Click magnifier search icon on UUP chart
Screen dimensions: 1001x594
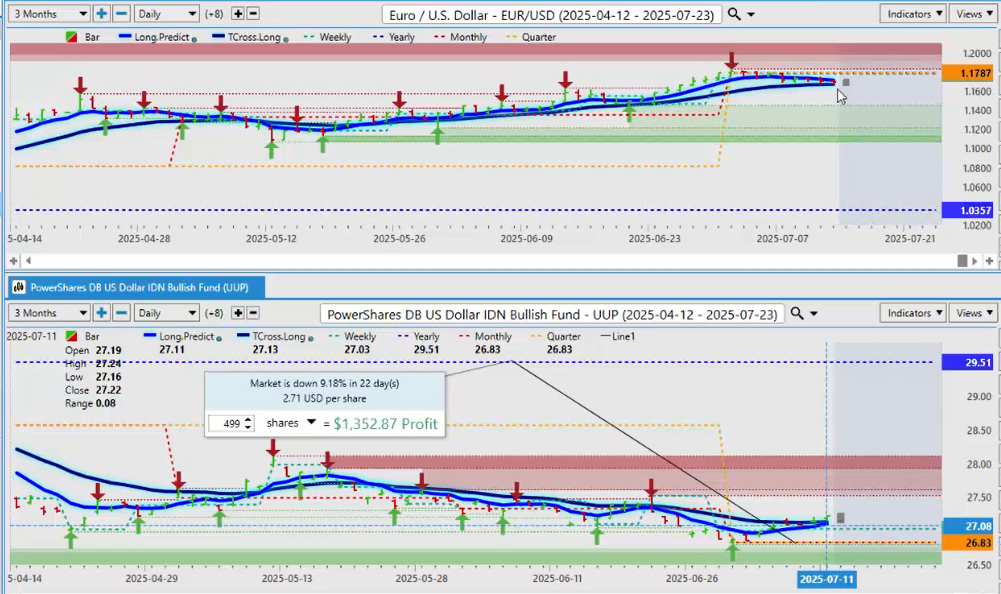[797, 313]
